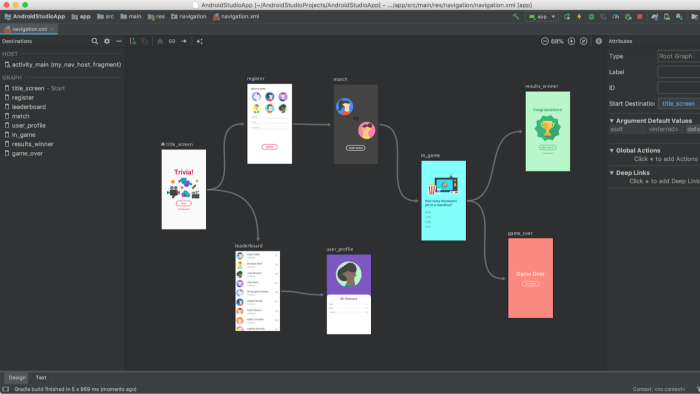
Task: Click the red stop button
Action: [640, 17]
